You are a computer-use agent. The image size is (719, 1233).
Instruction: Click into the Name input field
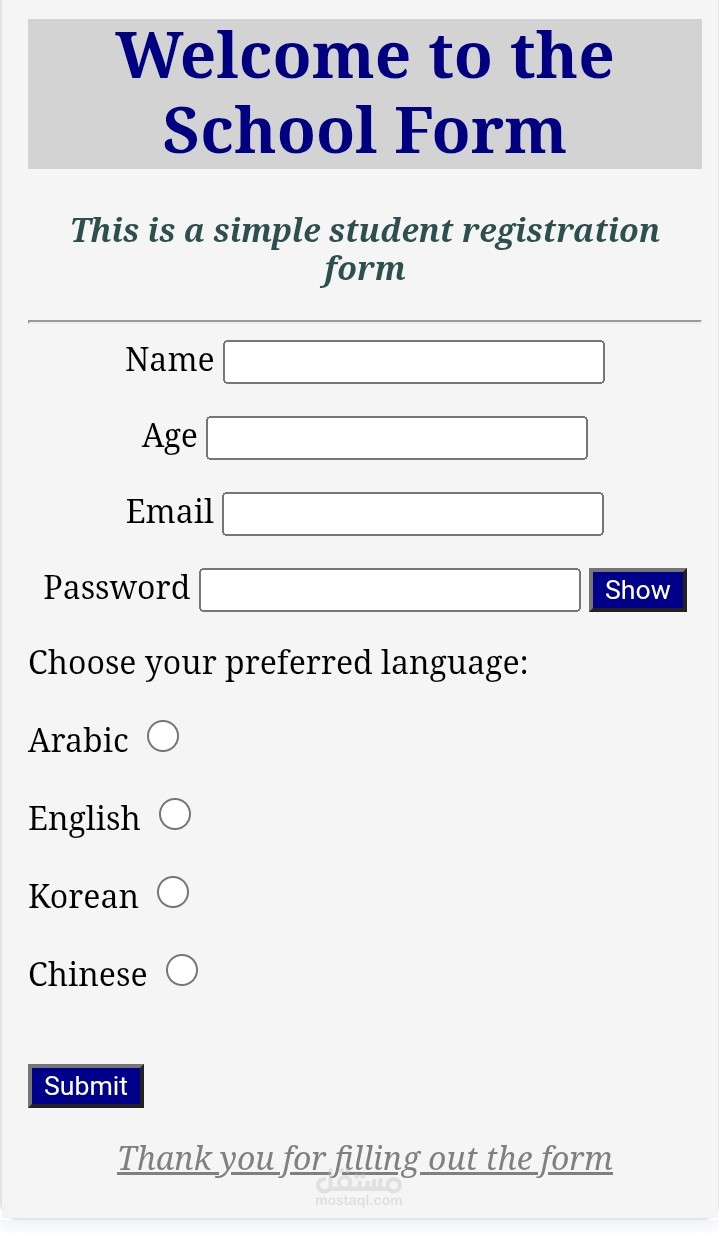click(413, 361)
